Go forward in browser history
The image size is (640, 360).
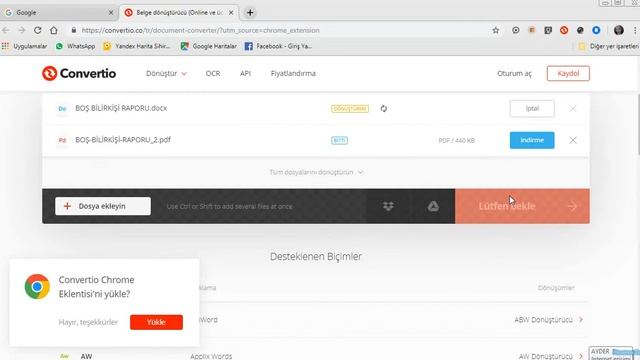coord(22,30)
